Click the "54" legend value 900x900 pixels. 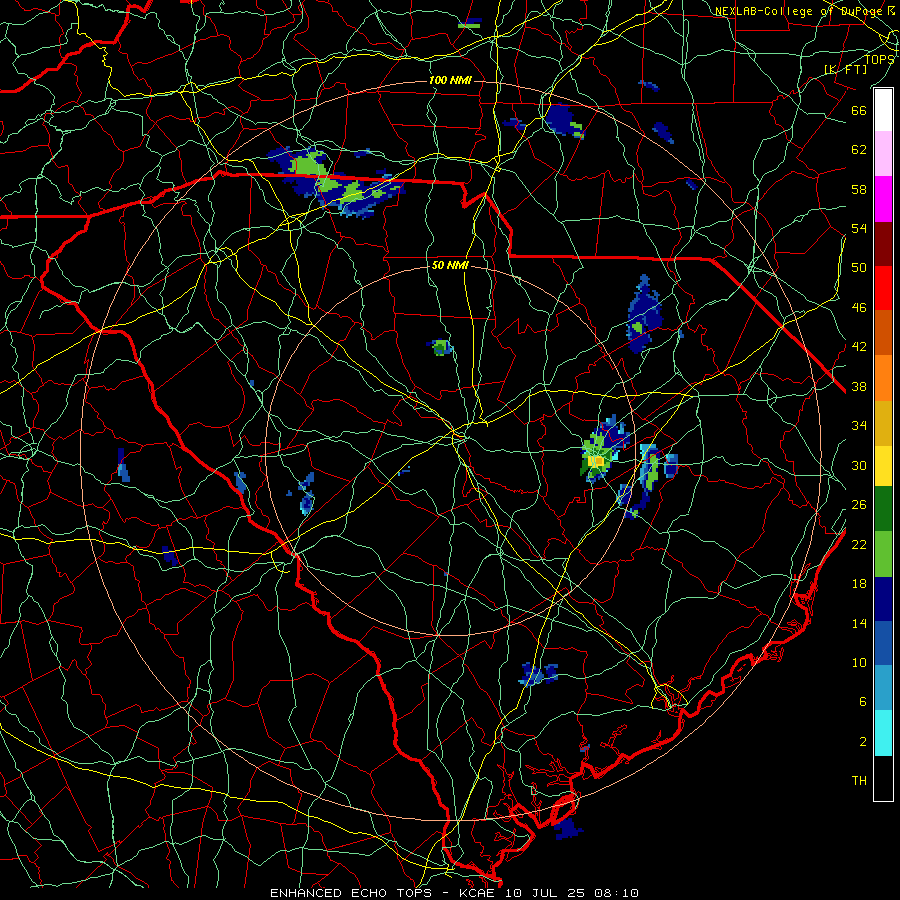click(x=859, y=228)
